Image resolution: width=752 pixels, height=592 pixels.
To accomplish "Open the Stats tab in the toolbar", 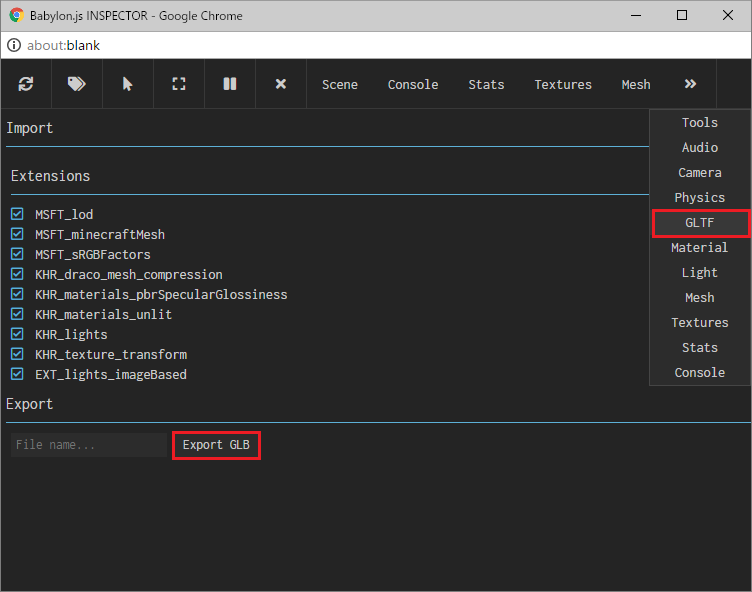I will tap(486, 84).
